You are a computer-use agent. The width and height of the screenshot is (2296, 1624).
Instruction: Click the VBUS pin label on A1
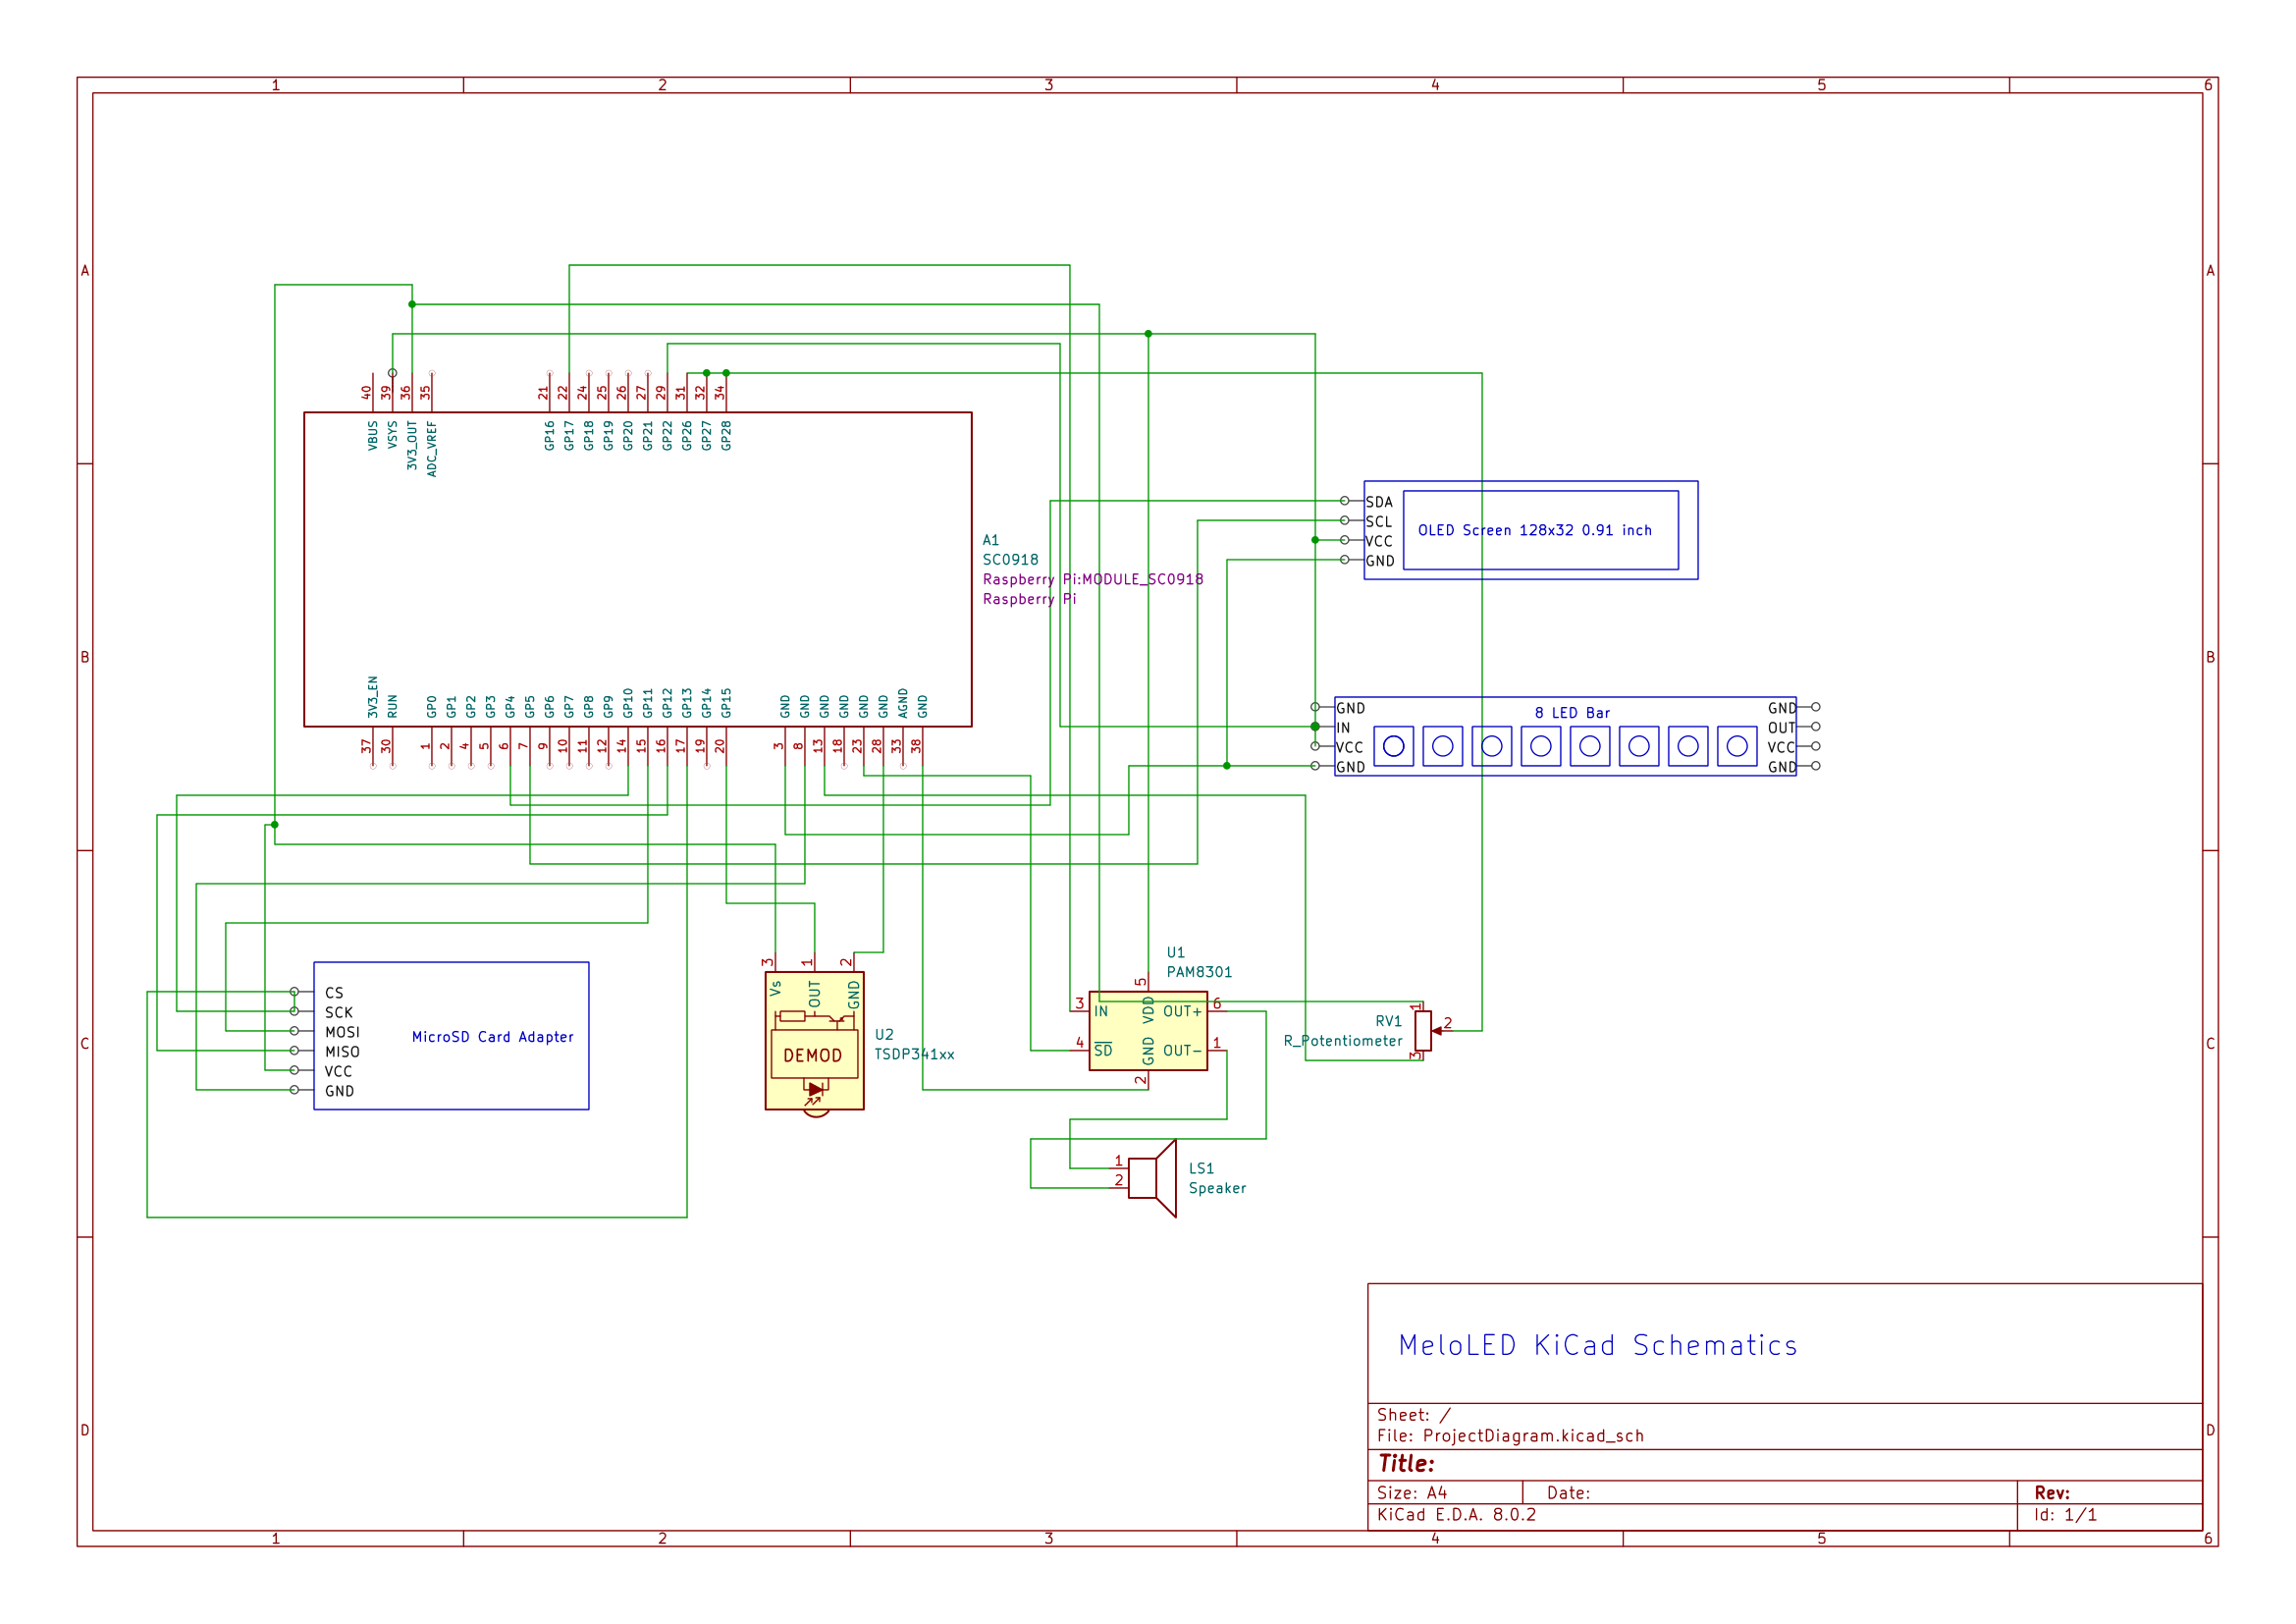point(373,435)
